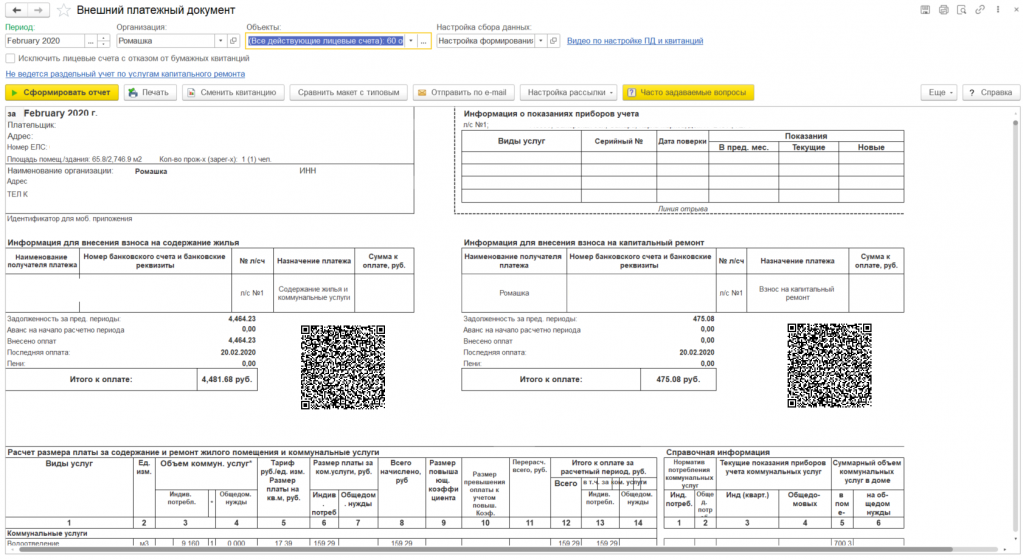Expand the Организация dropdown arrow
The height and width of the screenshot is (559, 1023).
click(221, 40)
